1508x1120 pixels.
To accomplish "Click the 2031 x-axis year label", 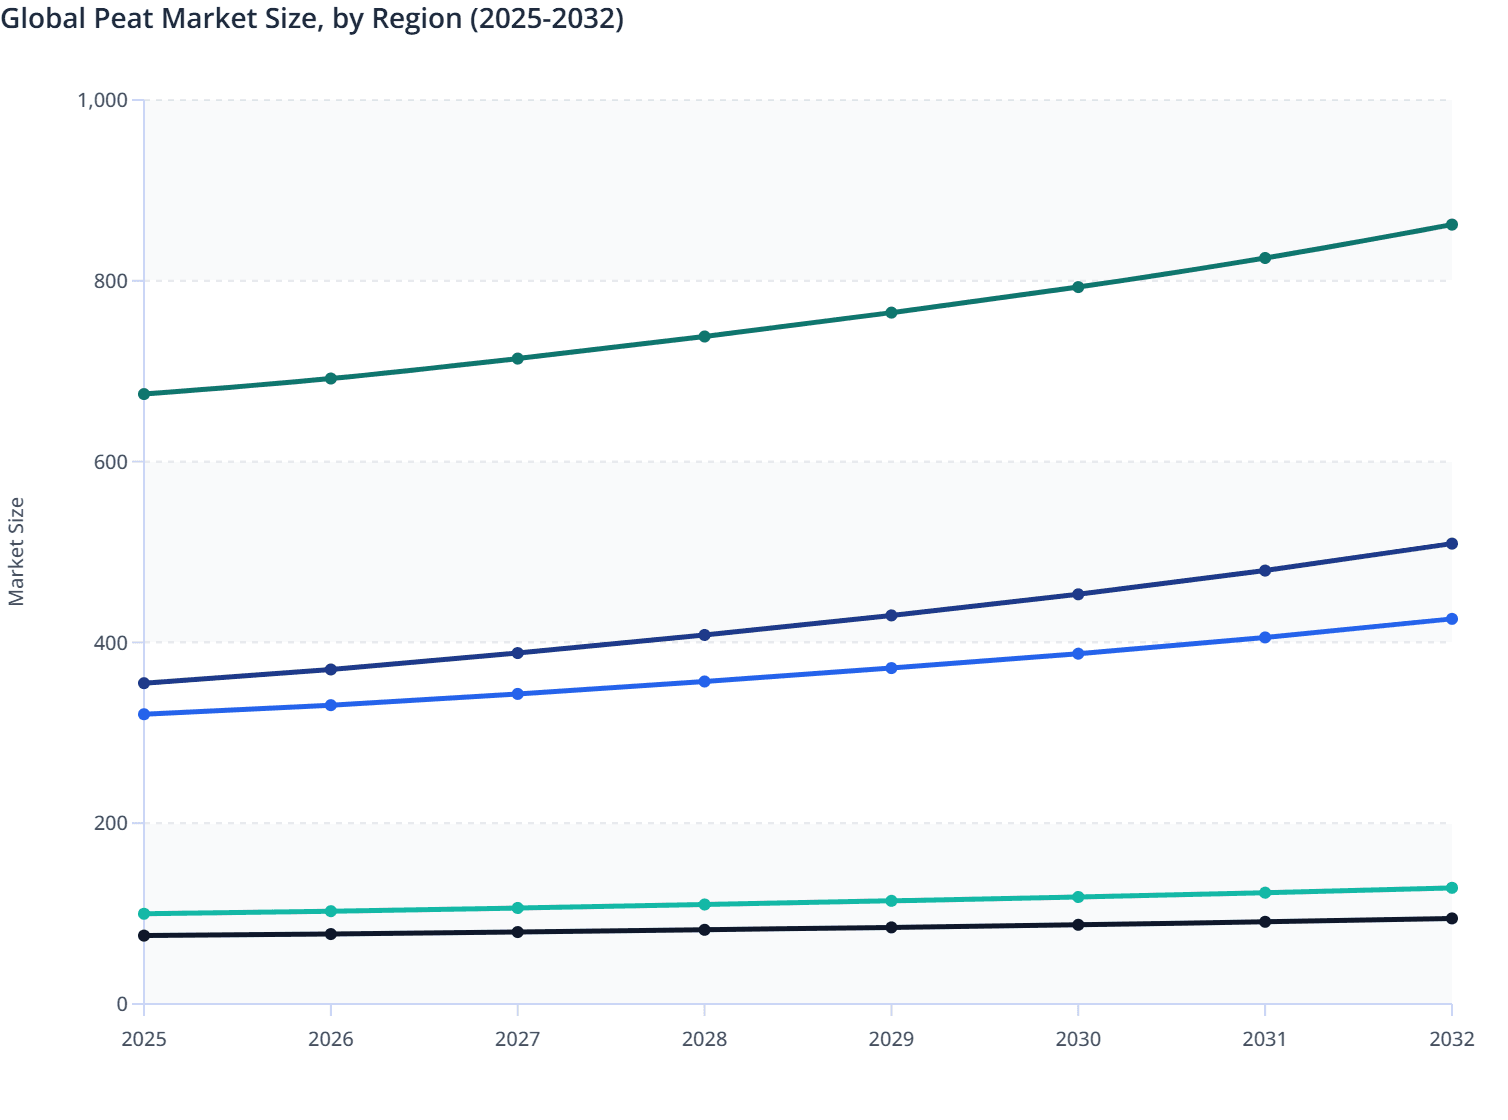I will coord(1265,1039).
